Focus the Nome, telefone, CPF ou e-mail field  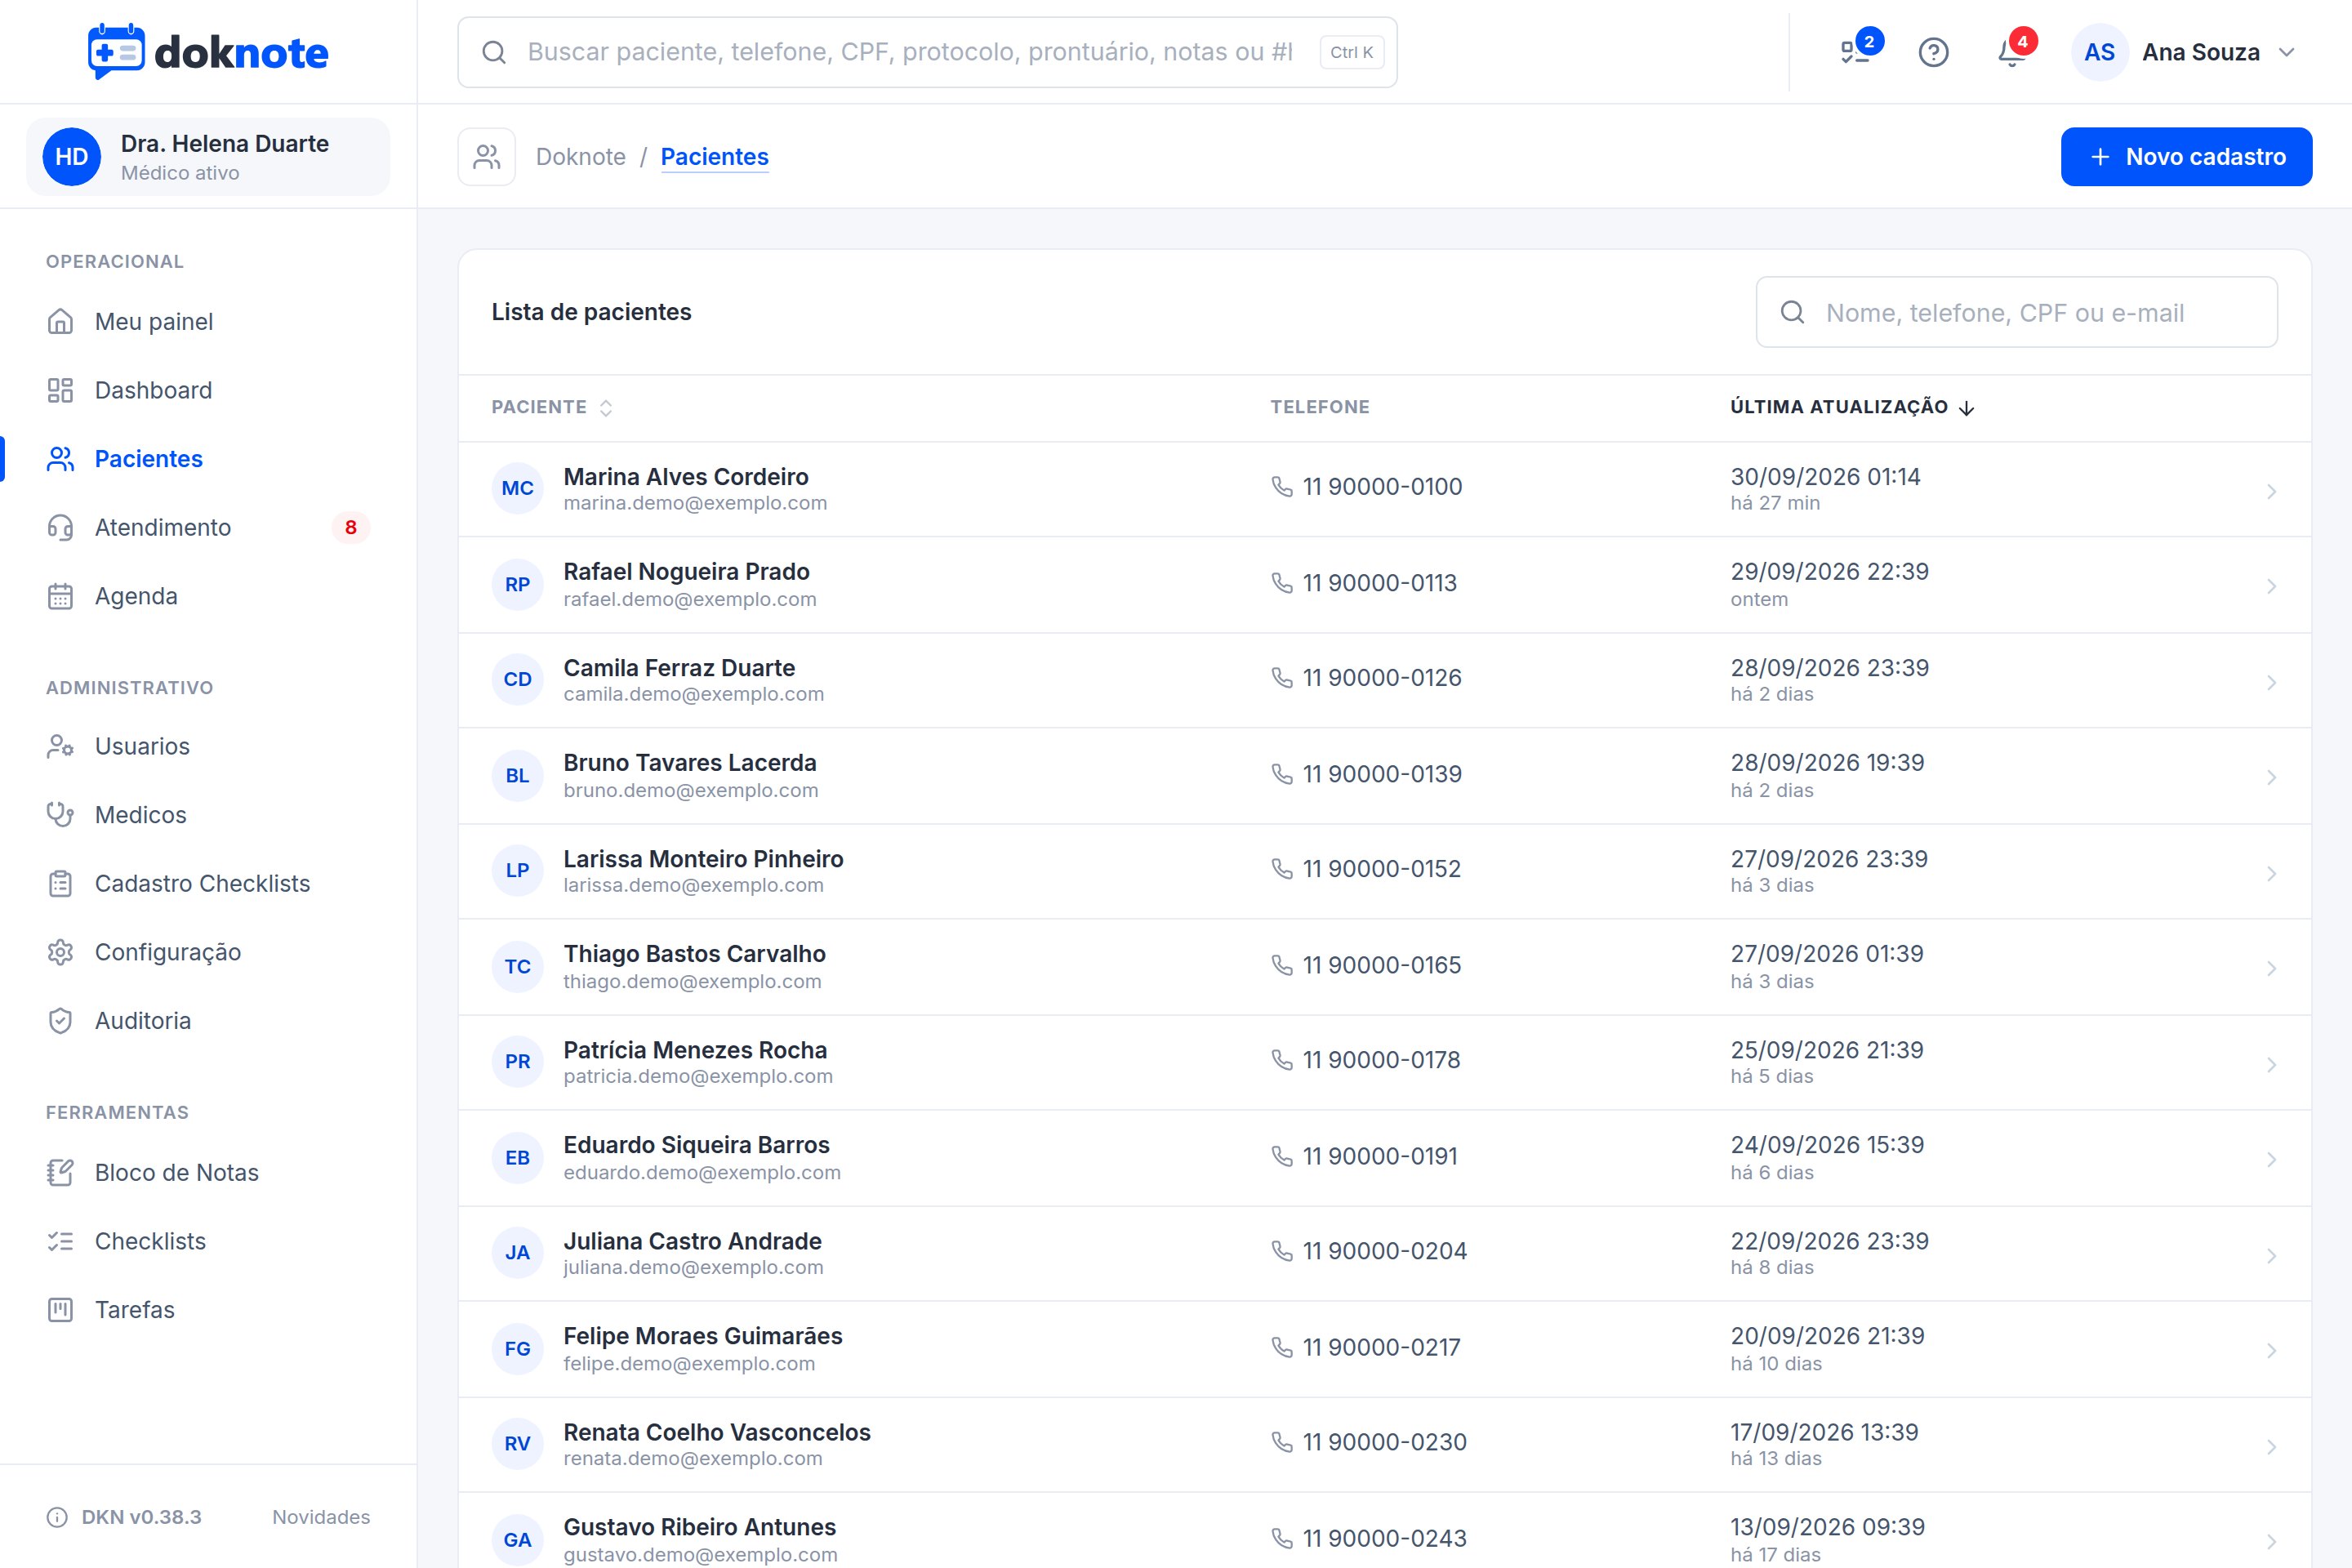click(2016, 313)
